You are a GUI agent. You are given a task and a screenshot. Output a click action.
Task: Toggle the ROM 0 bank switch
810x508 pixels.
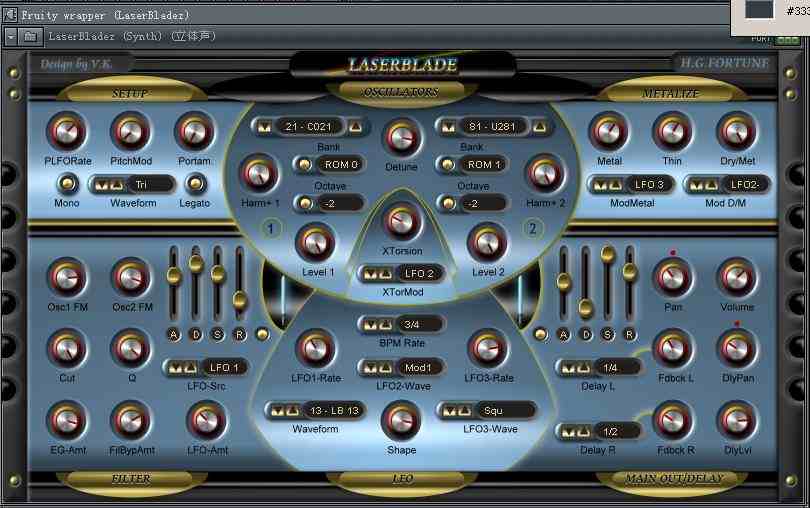[x=304, y=165]
